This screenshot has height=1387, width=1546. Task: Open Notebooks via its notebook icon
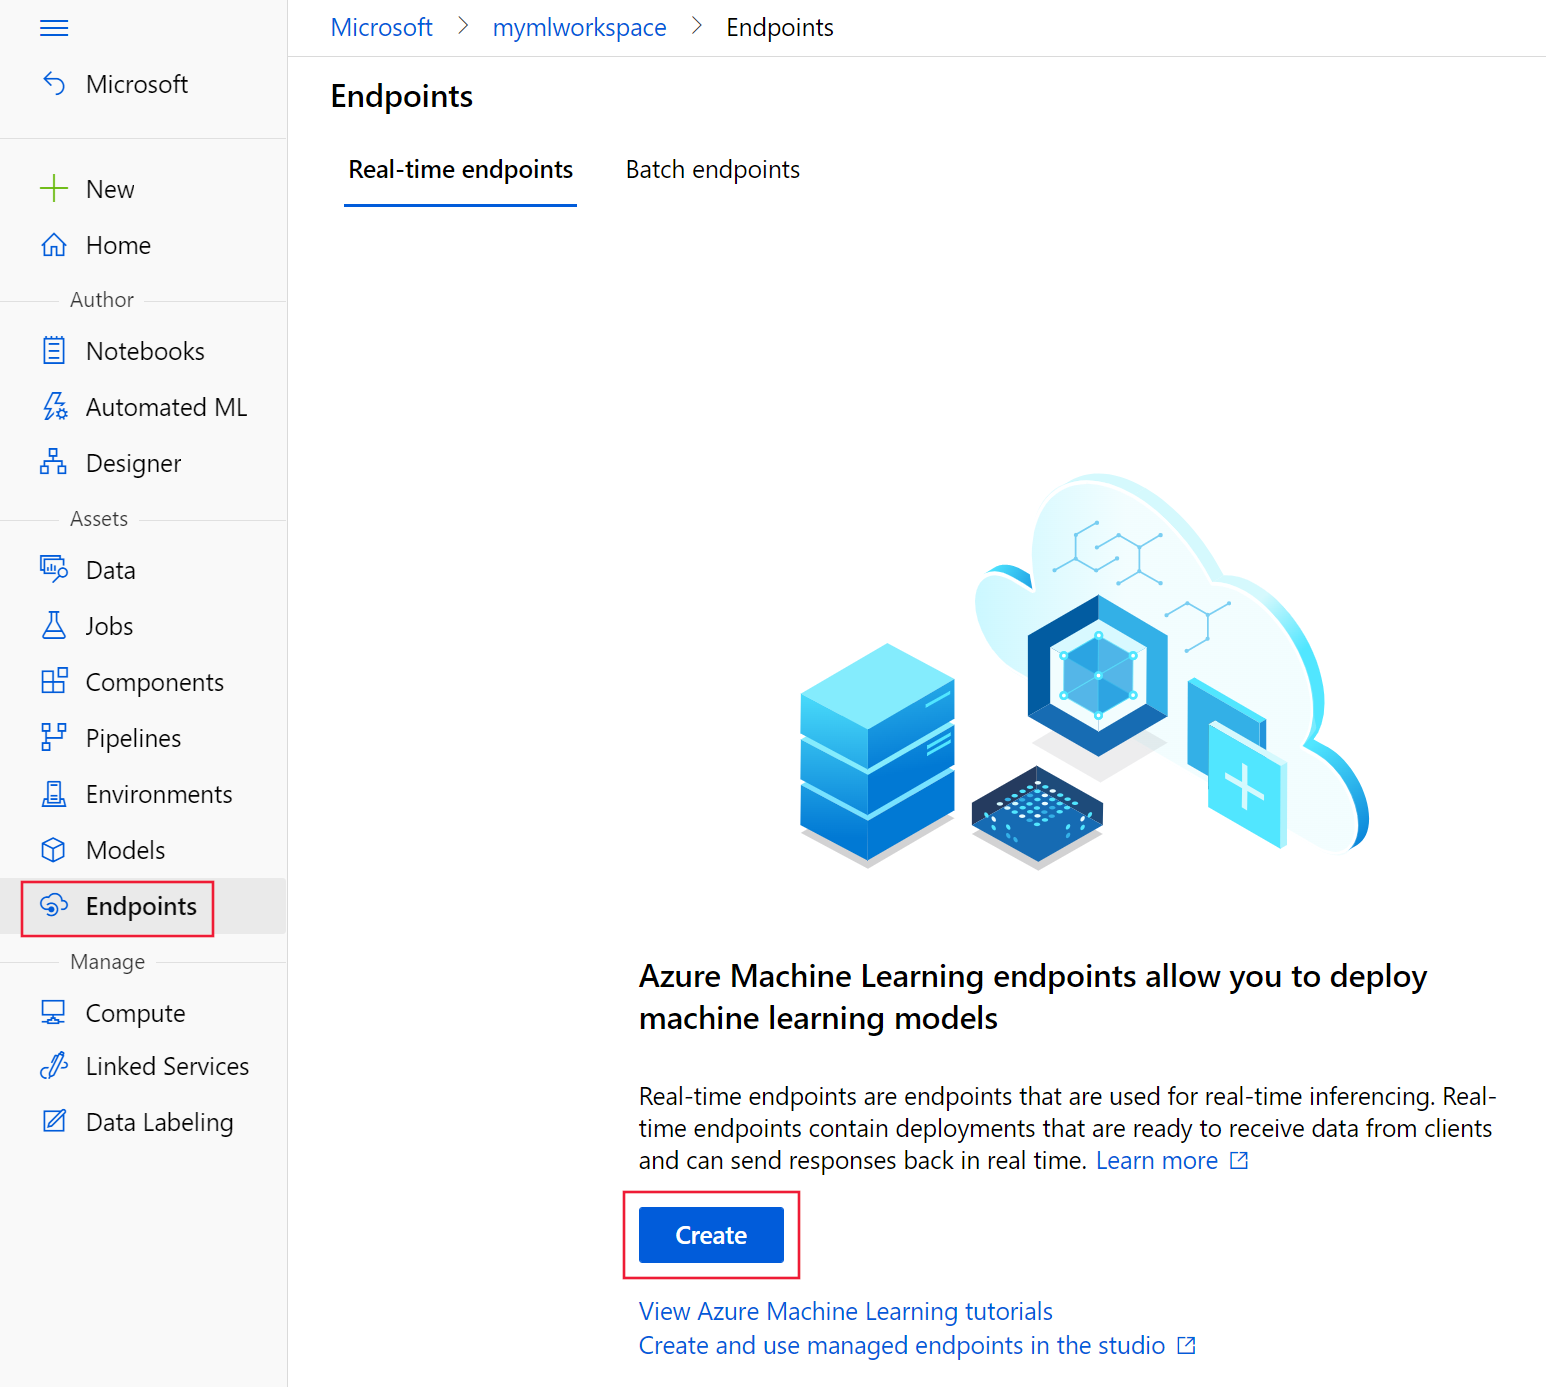[54, 351]
